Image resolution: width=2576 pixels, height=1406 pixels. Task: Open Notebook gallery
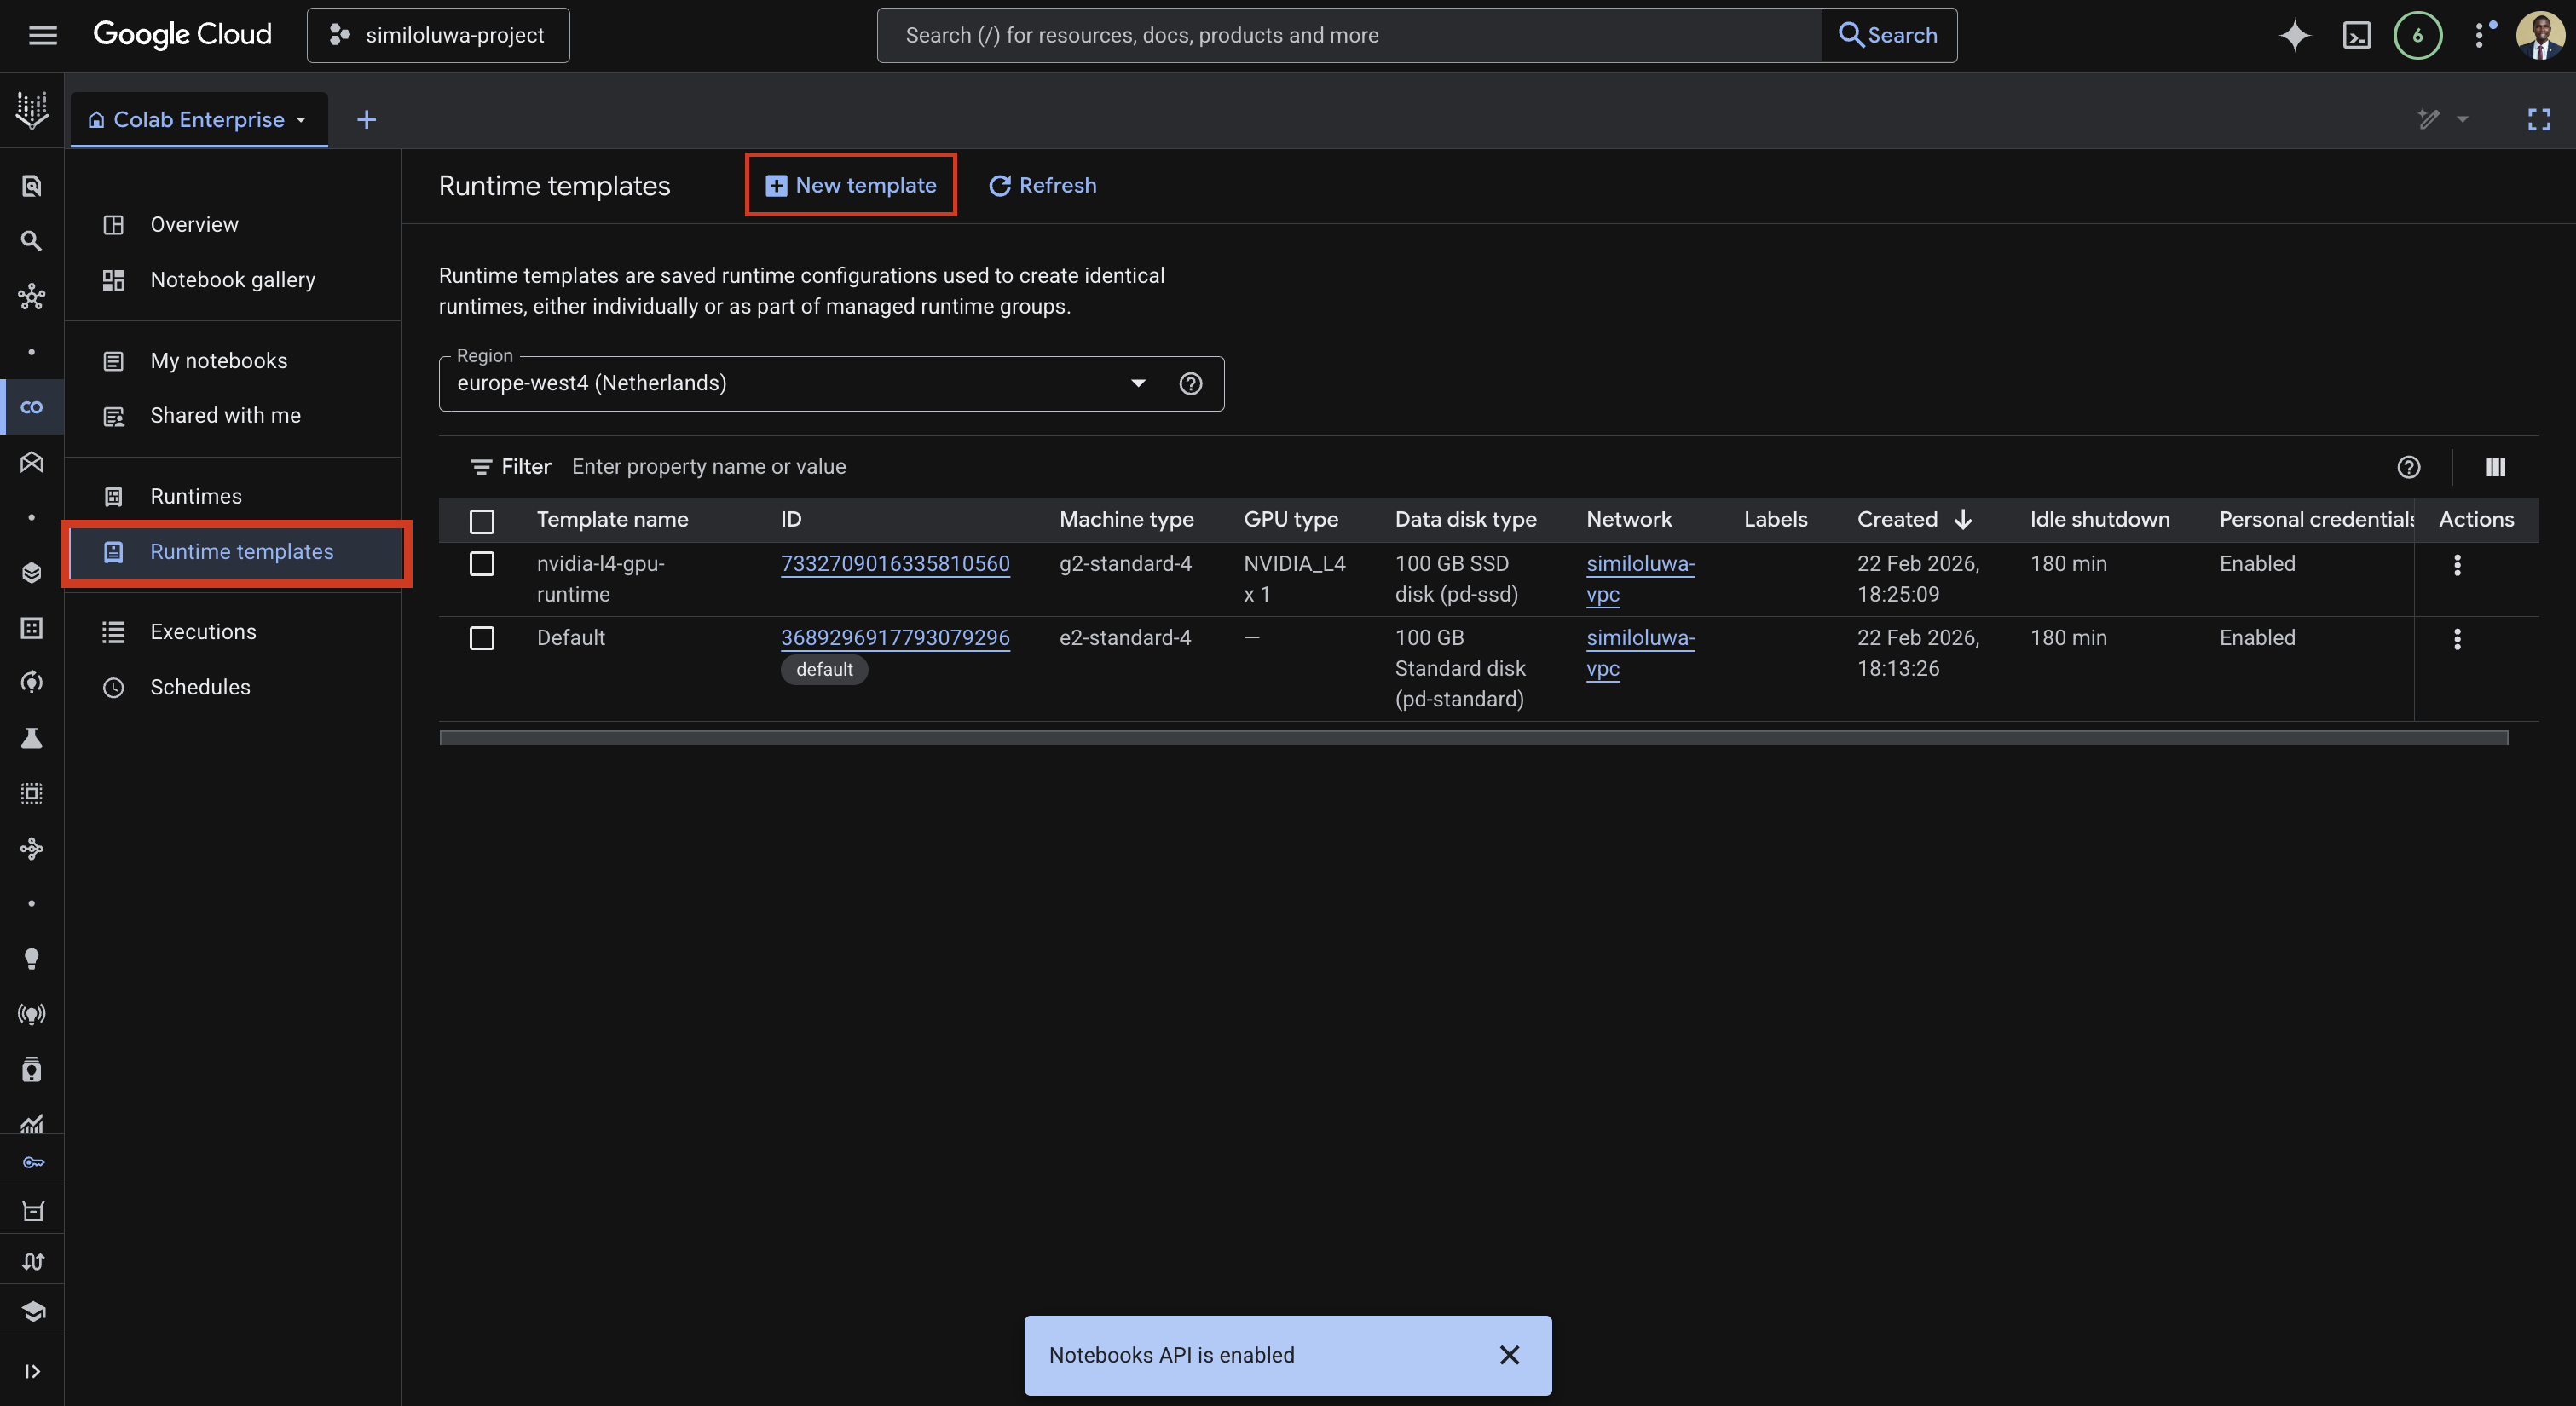[x=233, y=280]
